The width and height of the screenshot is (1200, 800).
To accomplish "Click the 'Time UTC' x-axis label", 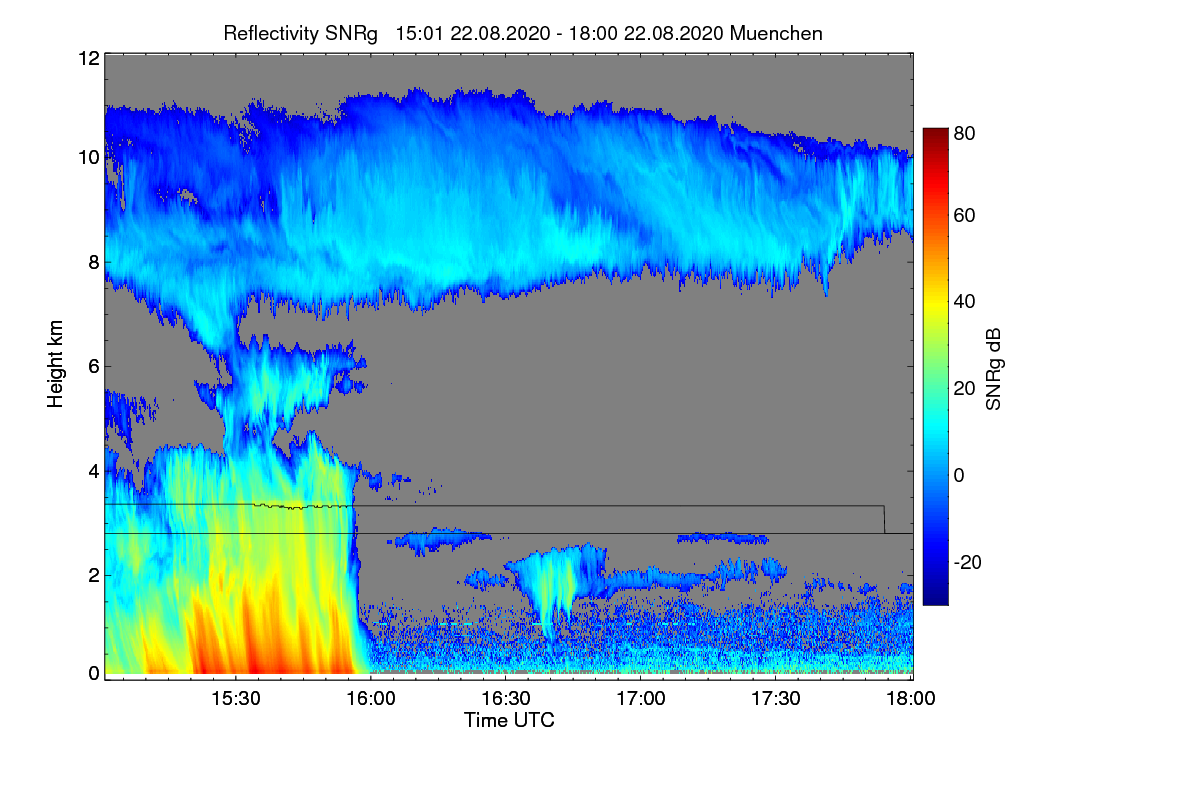I will pos(509,721).
